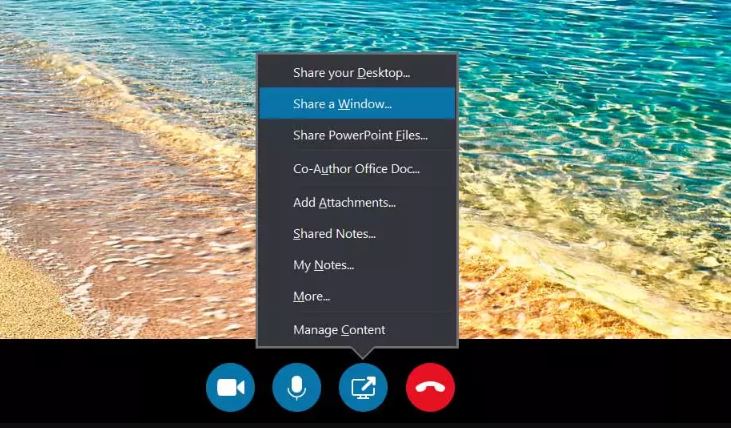Open Share PowerPoint Files...
Image resolution: width=731 pixels, height=428 pixels.
click(357, 135)
